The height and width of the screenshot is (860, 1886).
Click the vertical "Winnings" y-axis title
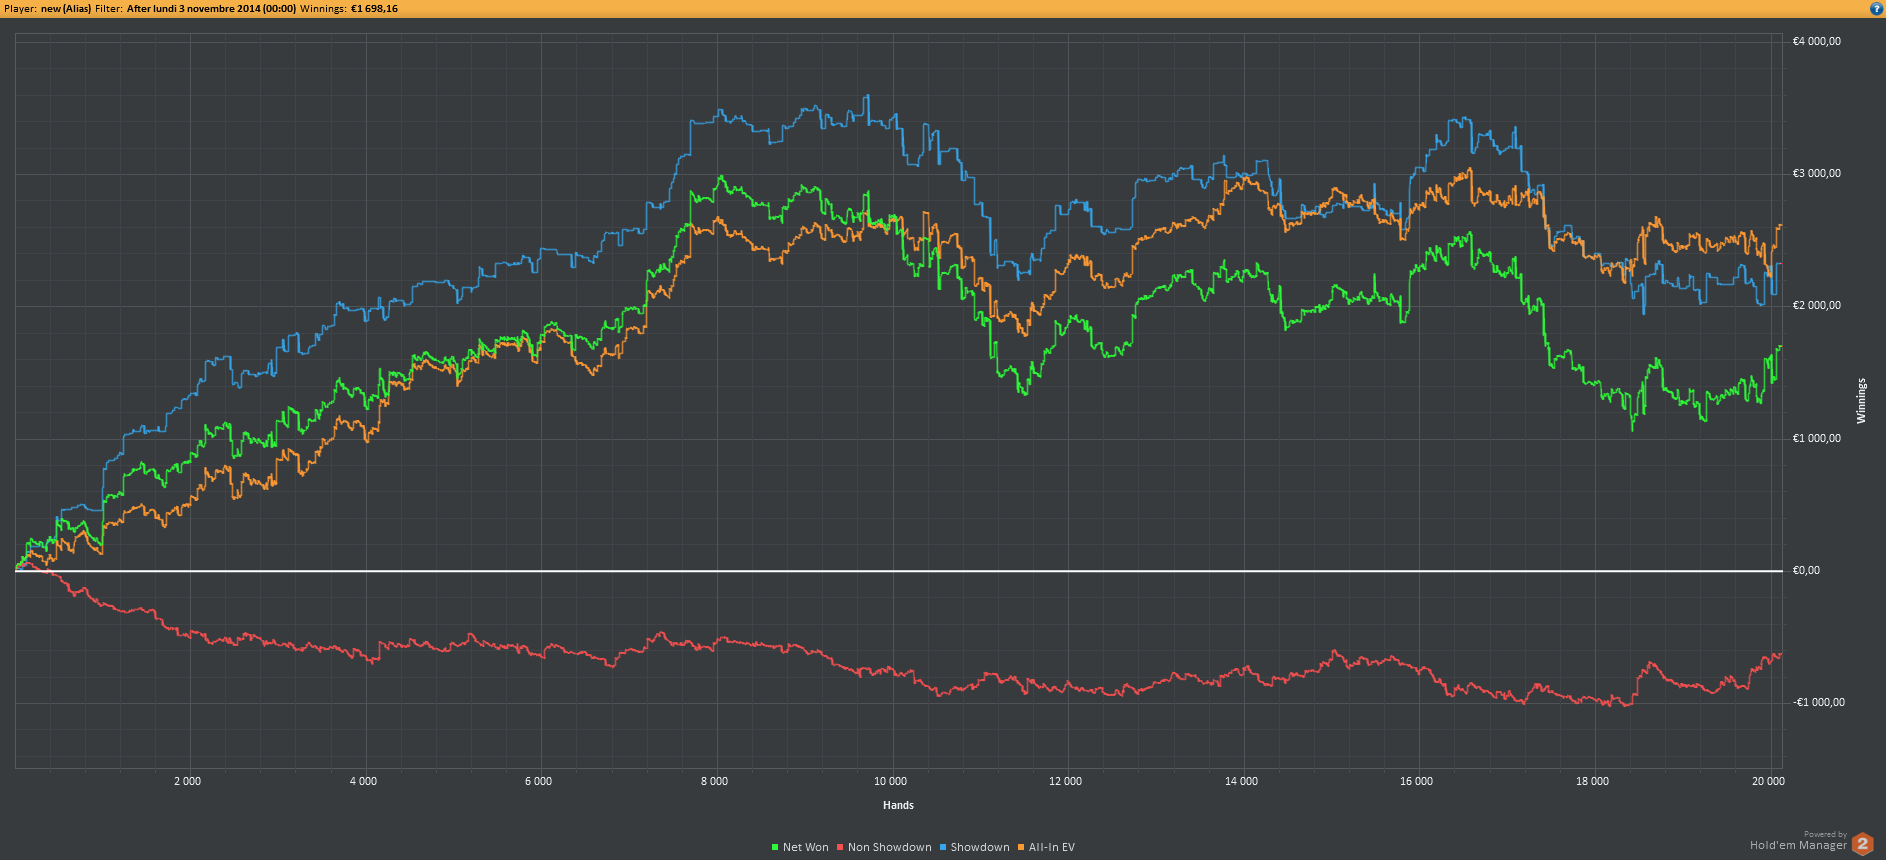1861,401
